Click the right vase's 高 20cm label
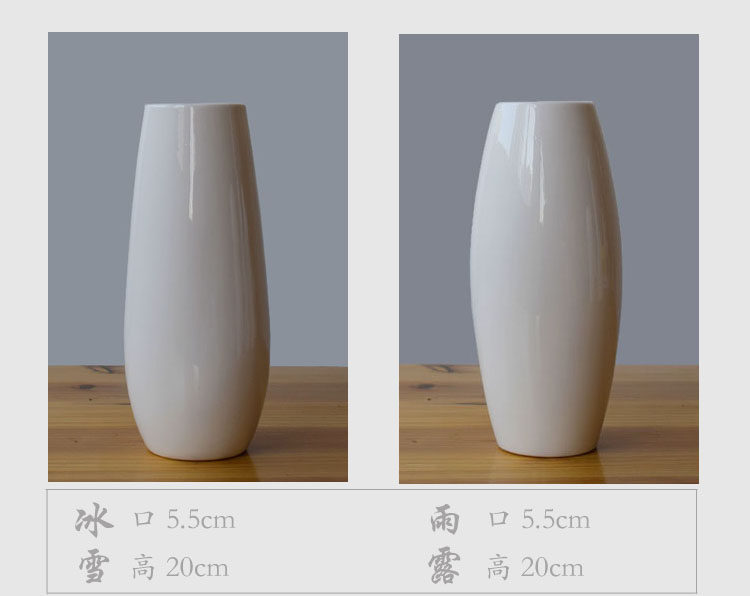The width and height of the screenshot is (750, 596). tap(535, 567)
